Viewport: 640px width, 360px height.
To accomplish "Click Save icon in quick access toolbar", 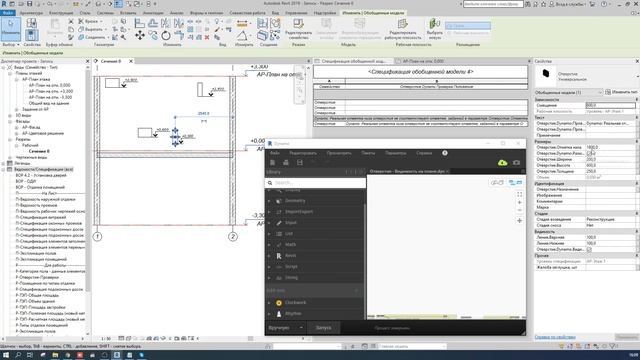I will [x=29, y=4].
